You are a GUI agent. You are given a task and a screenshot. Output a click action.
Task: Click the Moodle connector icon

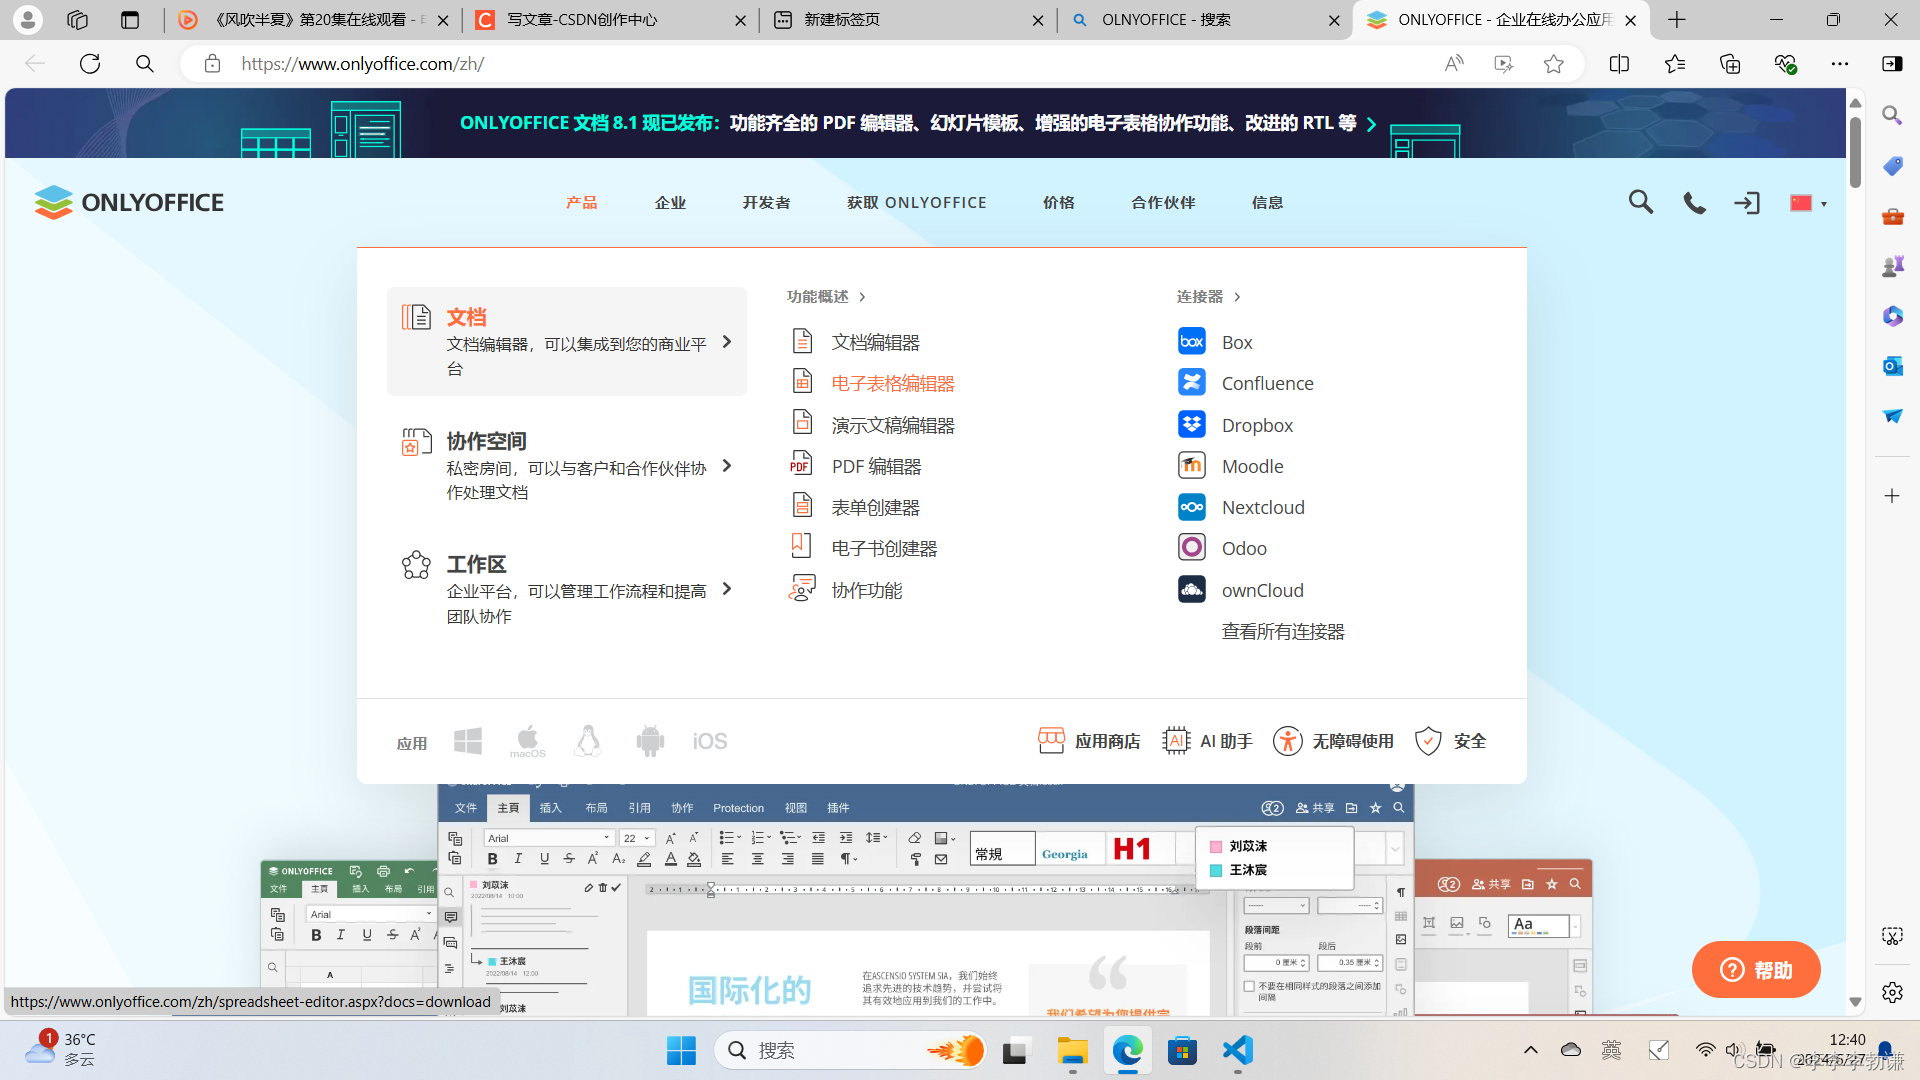1192,465
